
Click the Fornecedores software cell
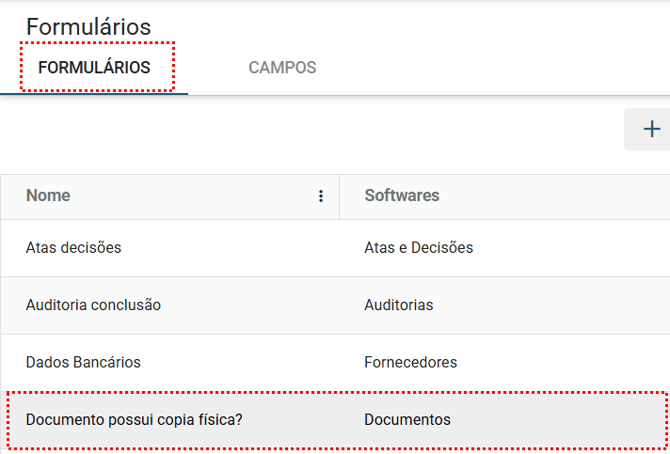pyautogui.click(x=410, y=362)
